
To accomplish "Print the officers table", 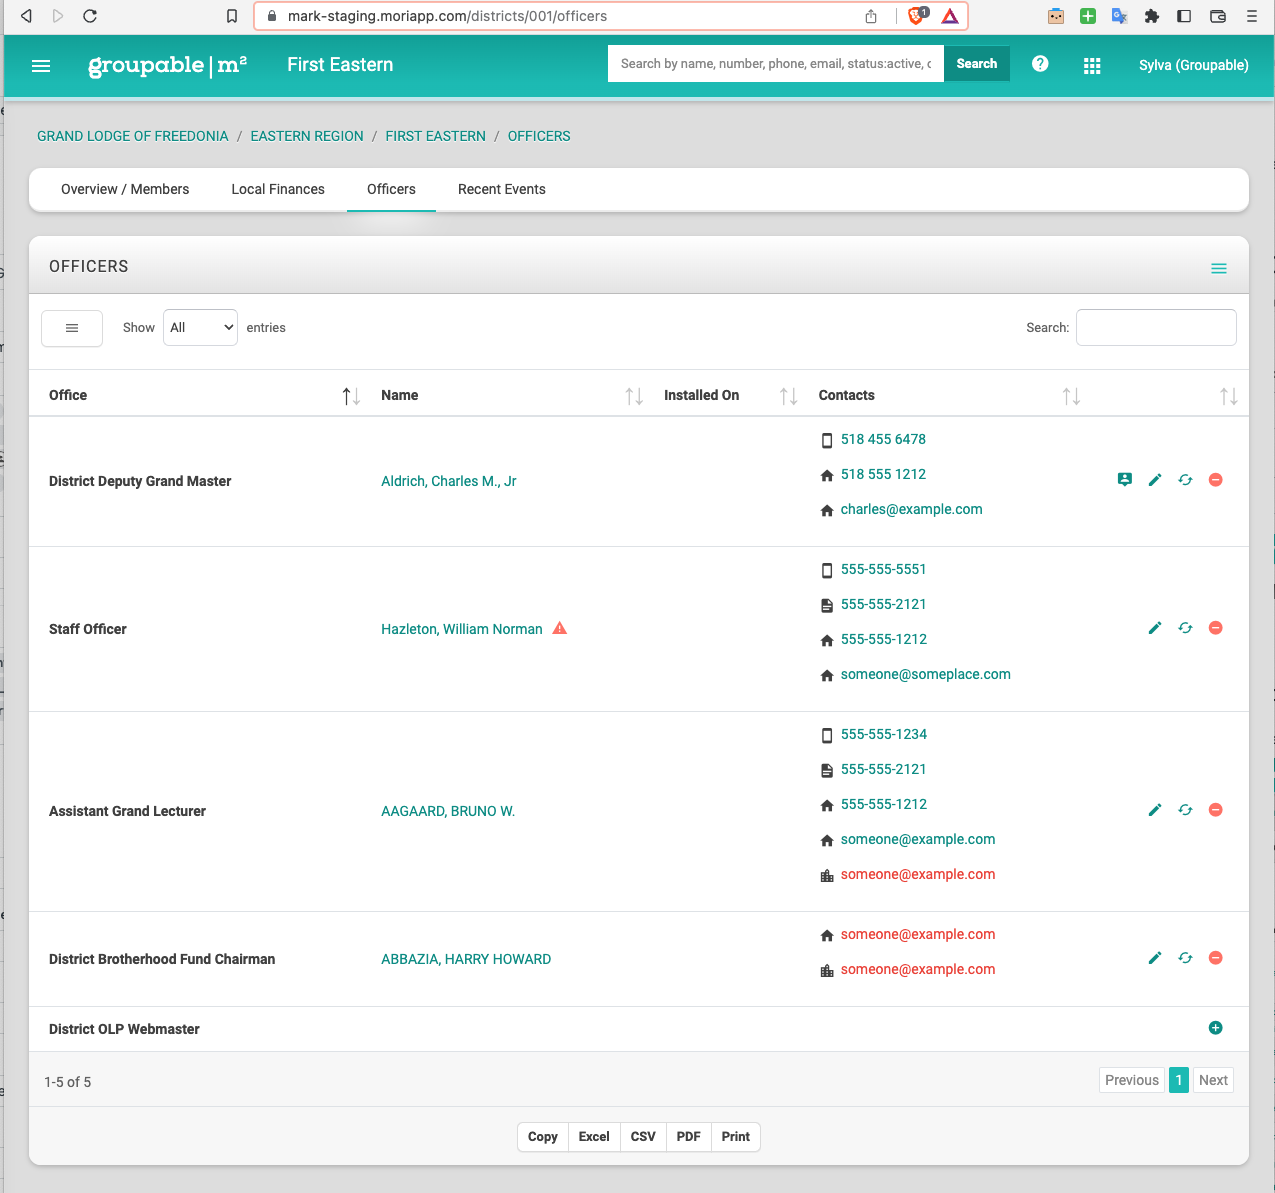I will click(x=736, y=1137).
